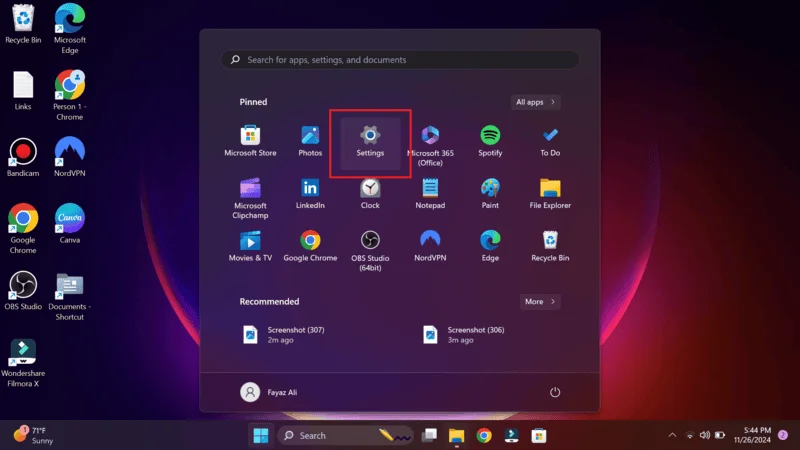Viewport: 800px width, 450px height.
Task: Launch Notepad from Start menu
Action: tap(430, 194)
